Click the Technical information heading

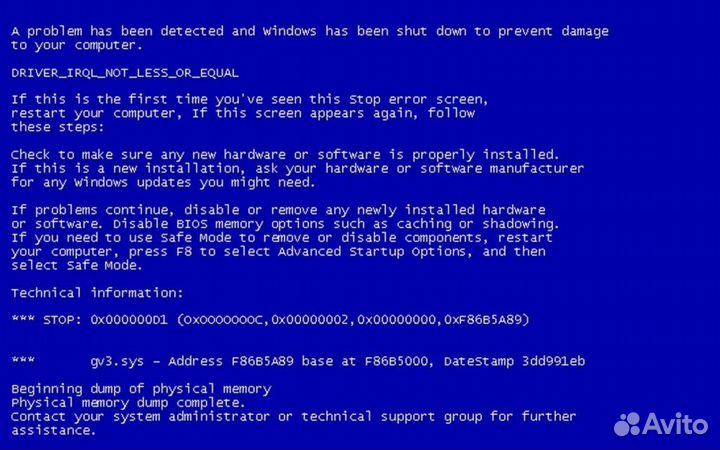click(x=97, y=292)
